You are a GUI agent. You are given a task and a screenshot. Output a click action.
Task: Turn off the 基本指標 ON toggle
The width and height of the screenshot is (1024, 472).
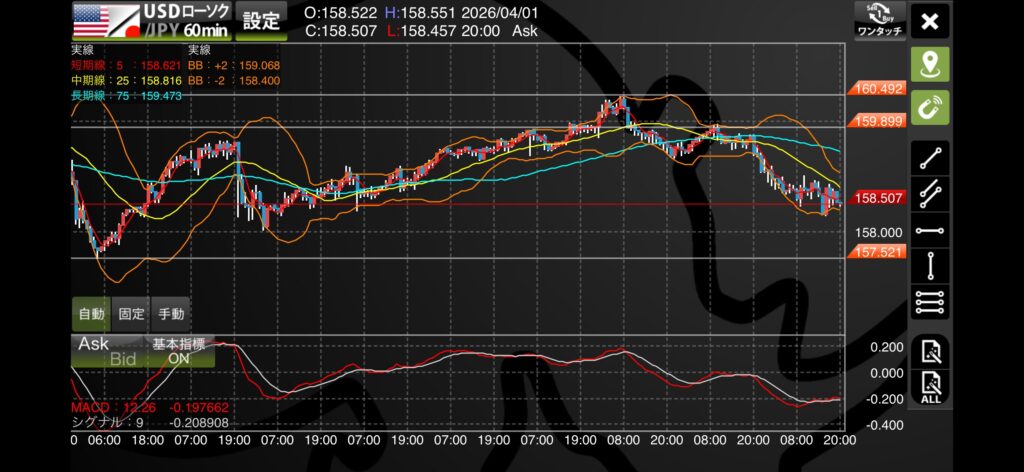point(178,351)
